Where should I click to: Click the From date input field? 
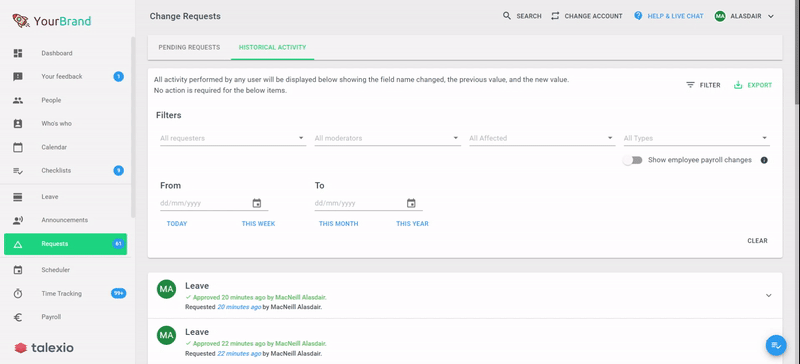[x=205, y=203]
